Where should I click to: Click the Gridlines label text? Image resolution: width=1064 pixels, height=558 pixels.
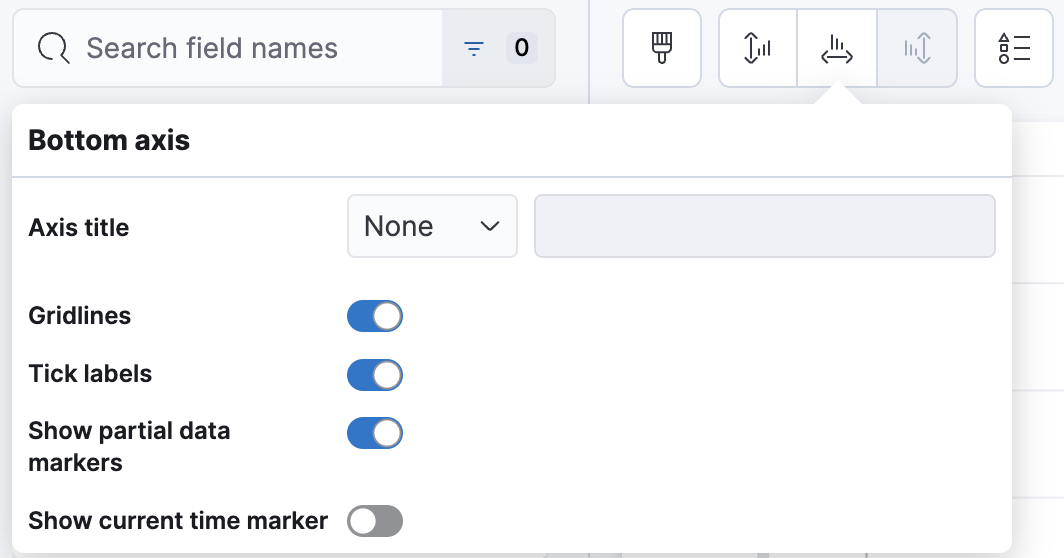[x=80, y=316]
